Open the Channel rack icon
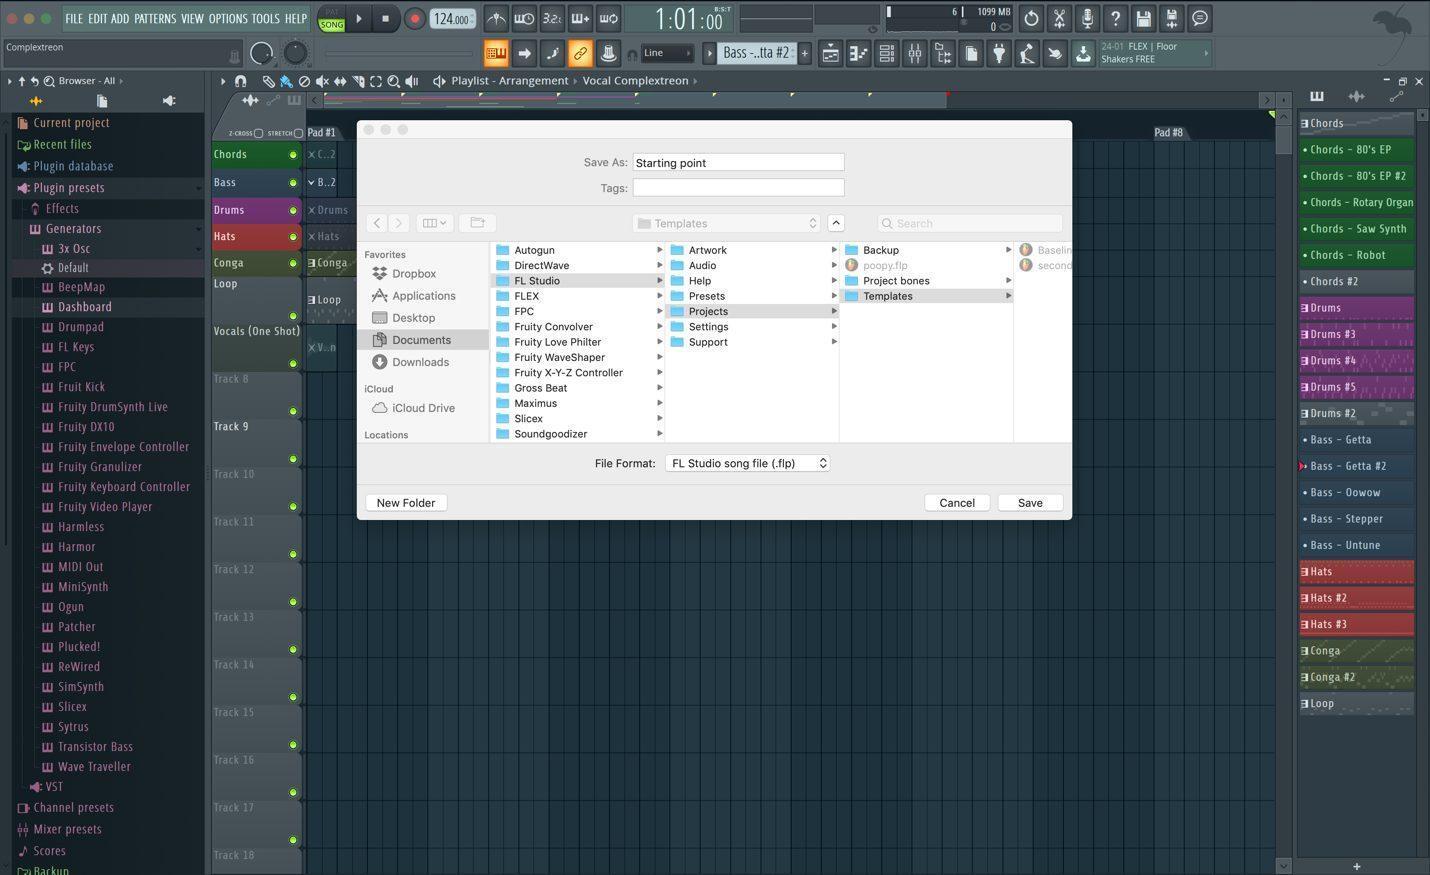Image resolution: width=1430 pixels, height=875 pixels. pyautogui.click(x=886, y=53)
